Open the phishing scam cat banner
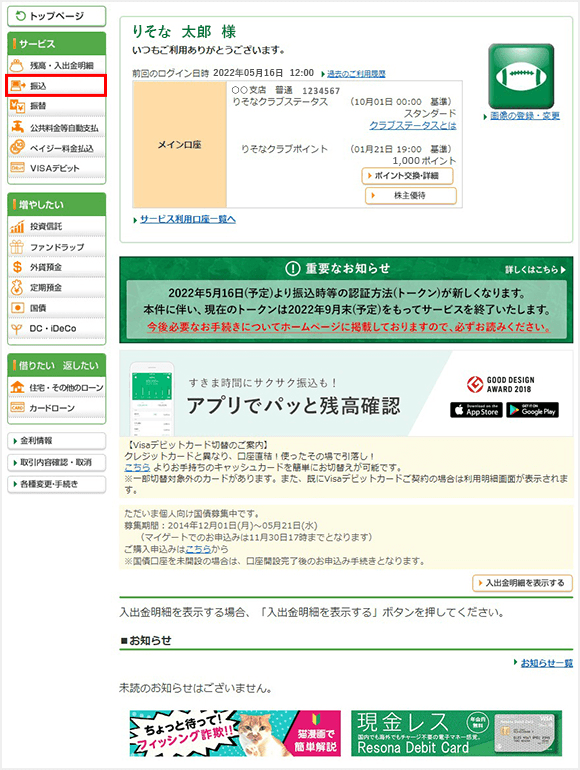The image size is (580, 770). [x=235, y=733]
